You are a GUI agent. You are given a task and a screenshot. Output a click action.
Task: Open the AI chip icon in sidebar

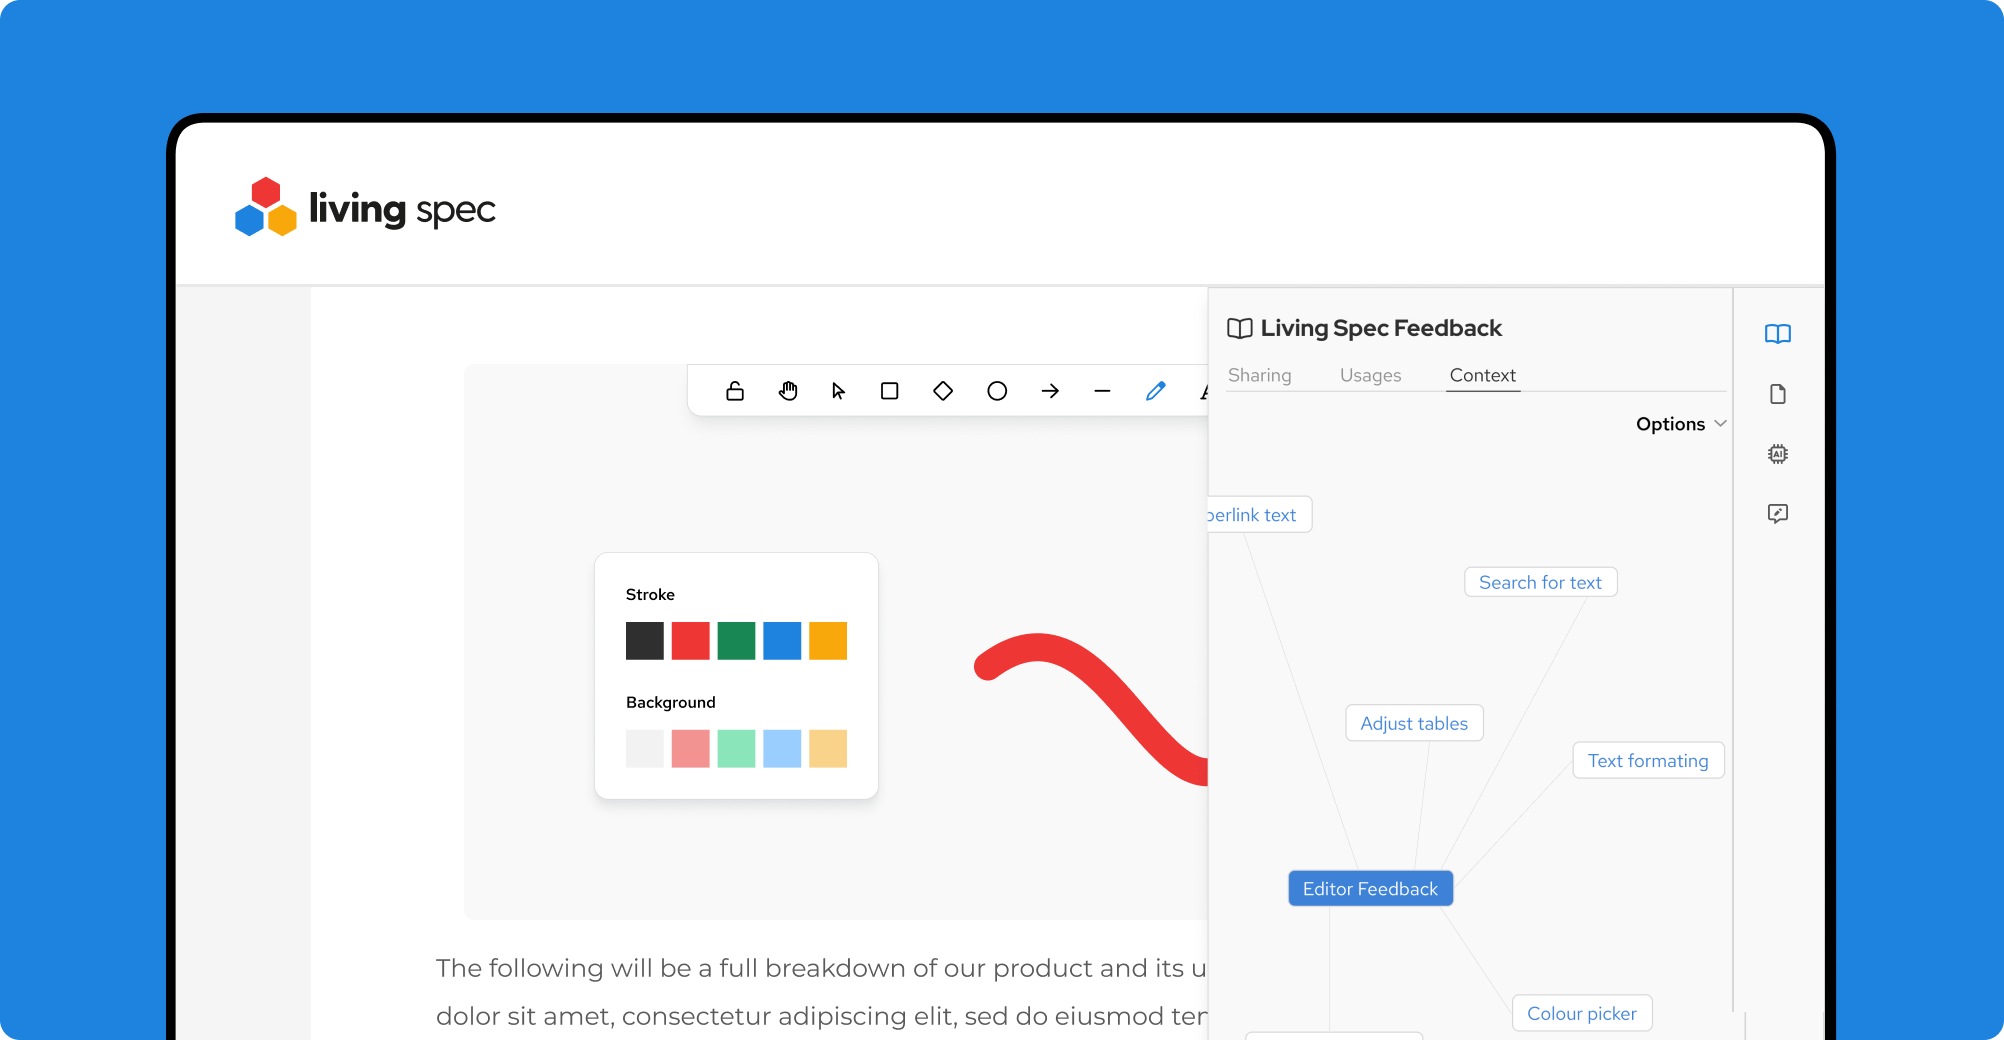coord(1777,454)
